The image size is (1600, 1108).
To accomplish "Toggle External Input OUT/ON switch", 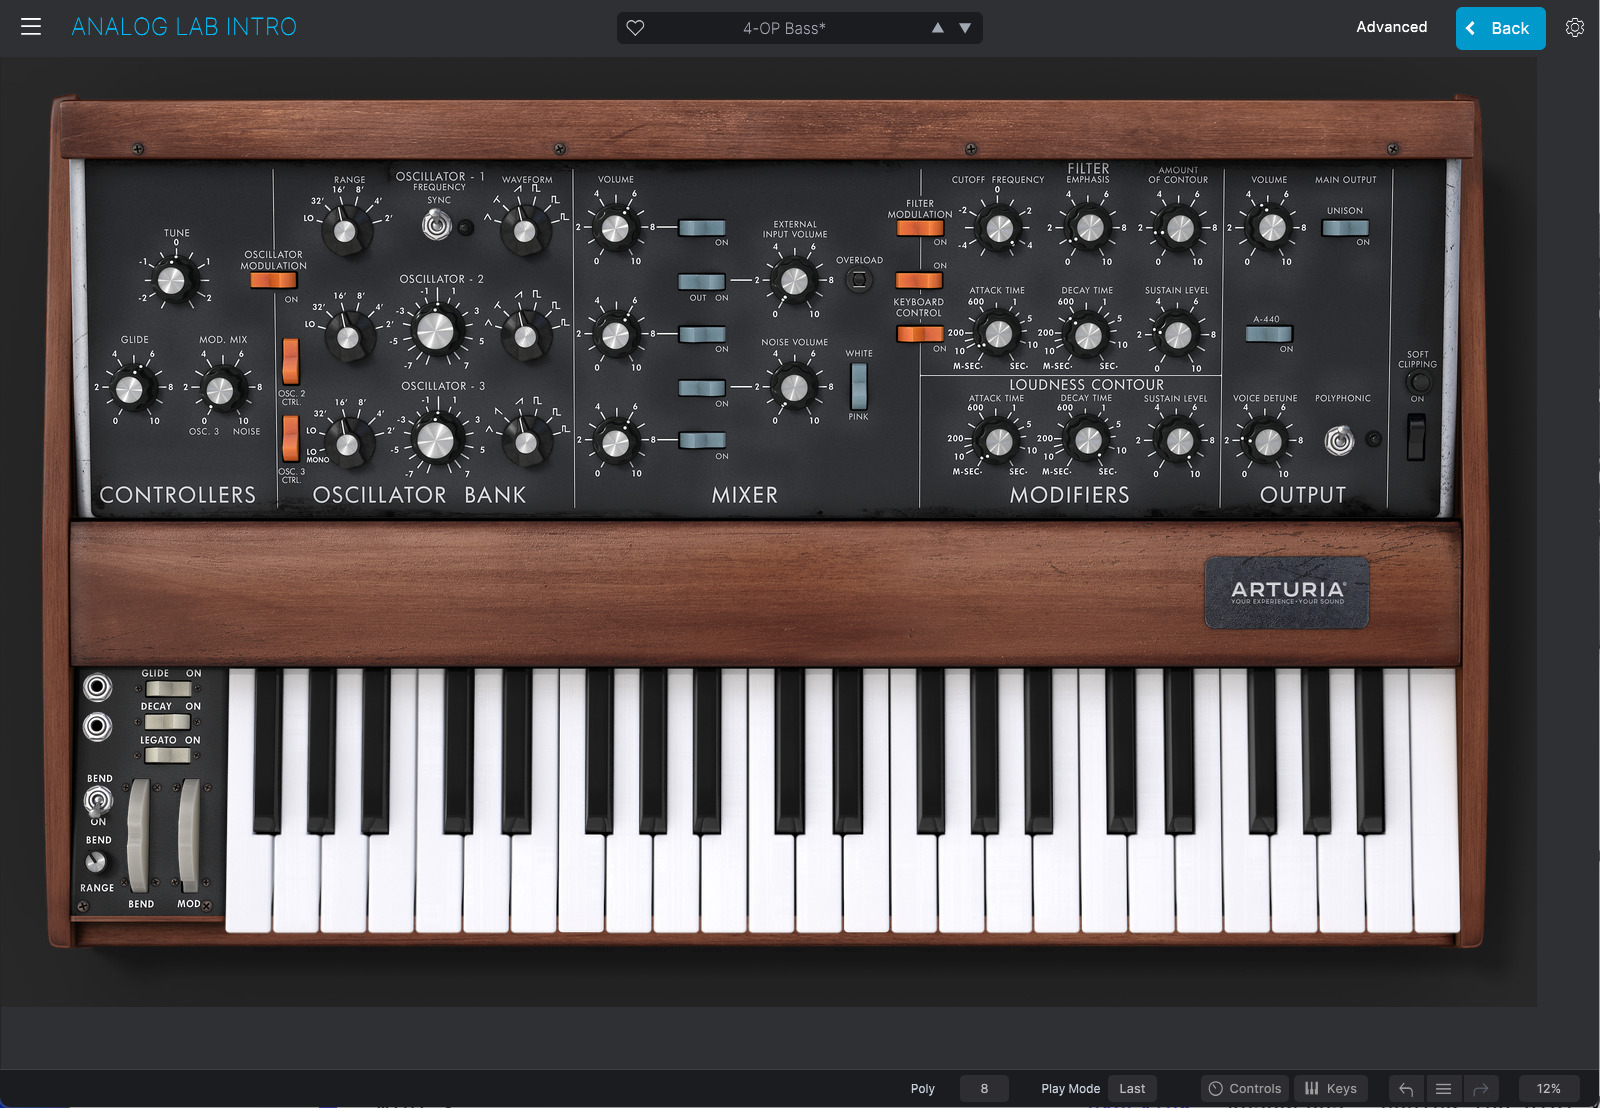I will 702,282.
